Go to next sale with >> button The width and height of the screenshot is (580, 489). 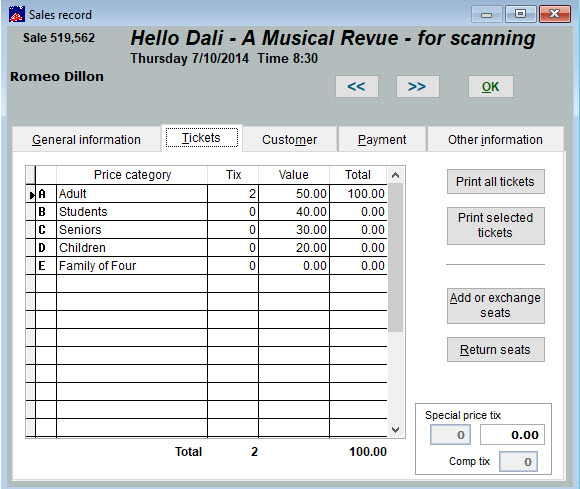click(417, 87)
